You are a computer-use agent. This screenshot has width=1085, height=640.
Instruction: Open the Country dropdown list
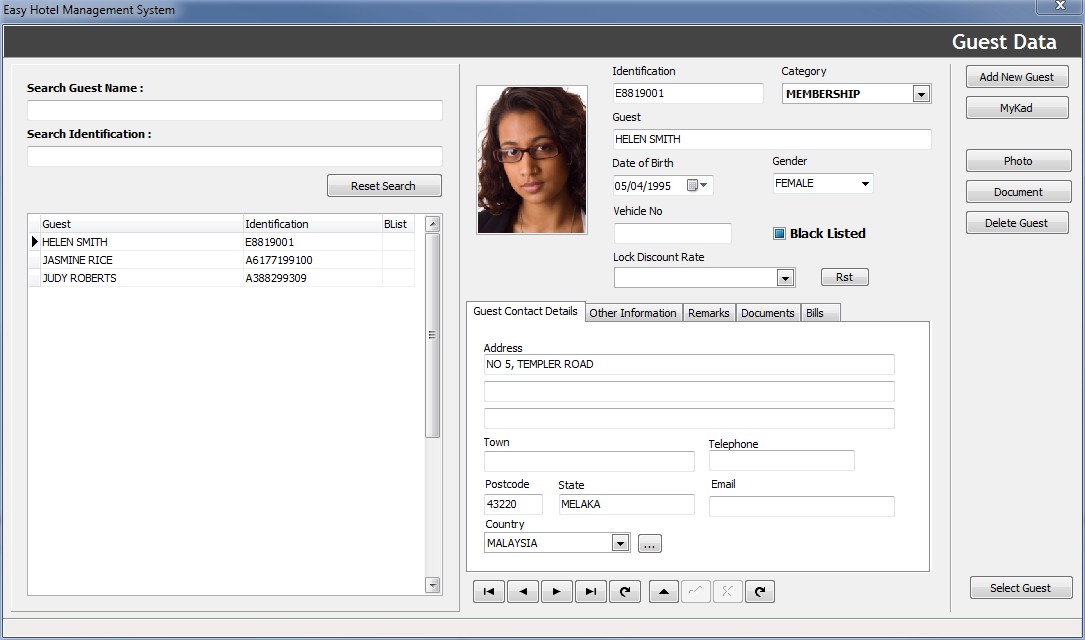pos(620,544)
